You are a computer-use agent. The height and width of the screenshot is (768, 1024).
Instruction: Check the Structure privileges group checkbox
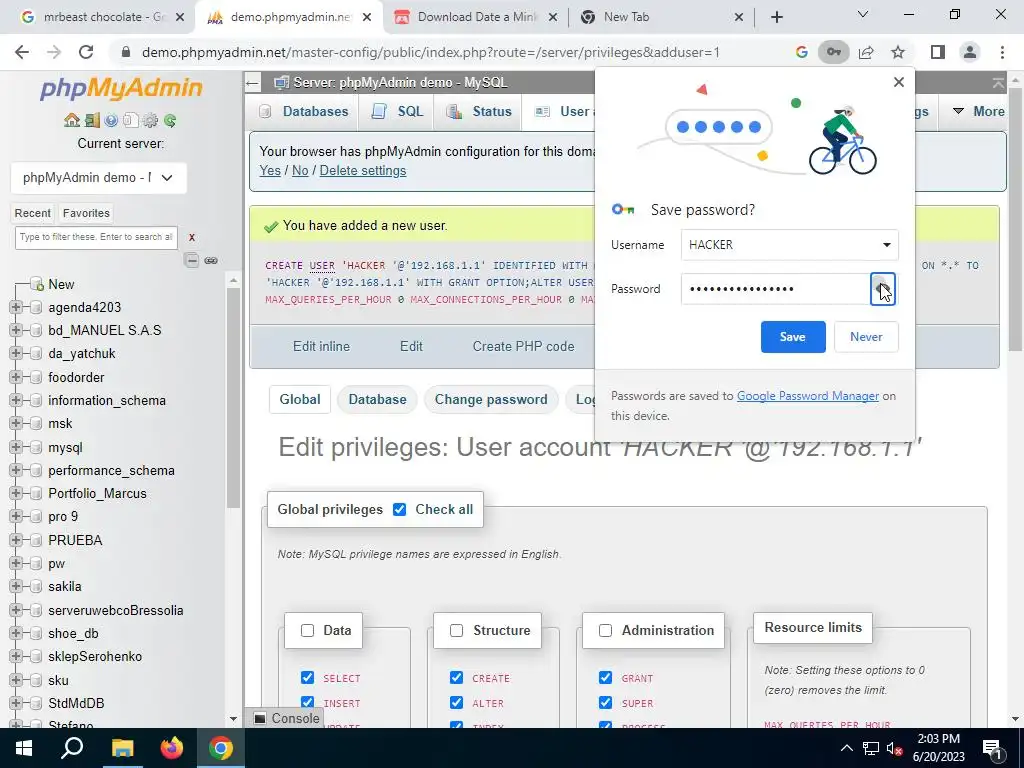click(456, 630)
